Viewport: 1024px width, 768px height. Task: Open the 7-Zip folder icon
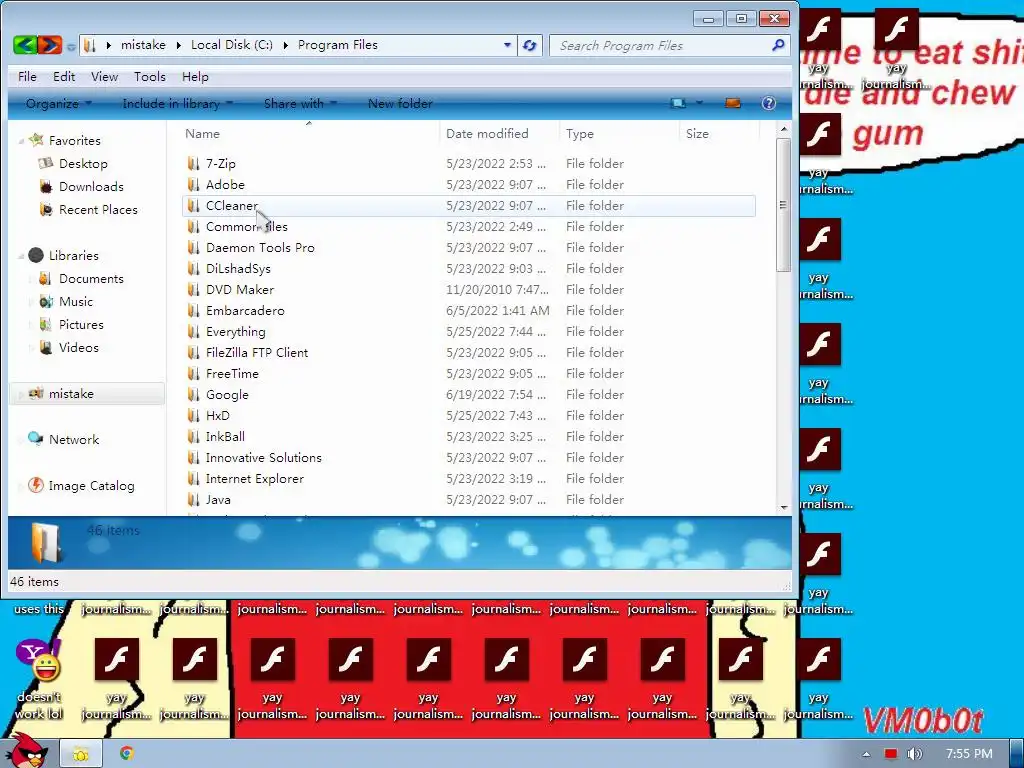[193, 163]
